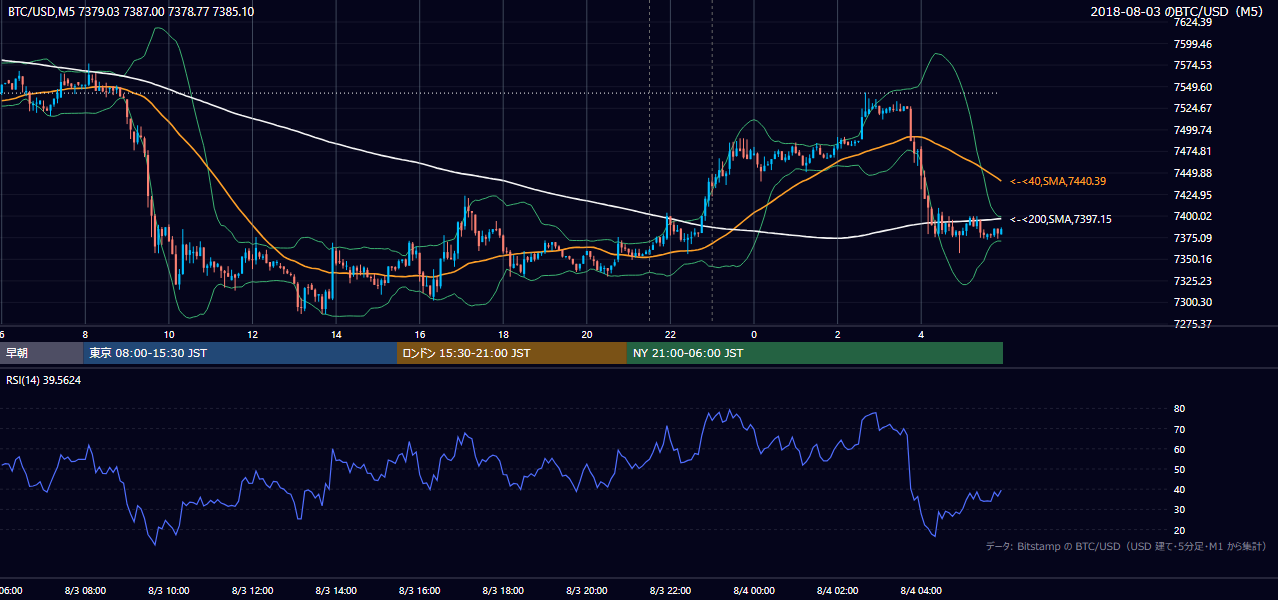Click the RSI scale label 40
Viewport: 1278px width, 600px height.
(x=1180, y=489)
